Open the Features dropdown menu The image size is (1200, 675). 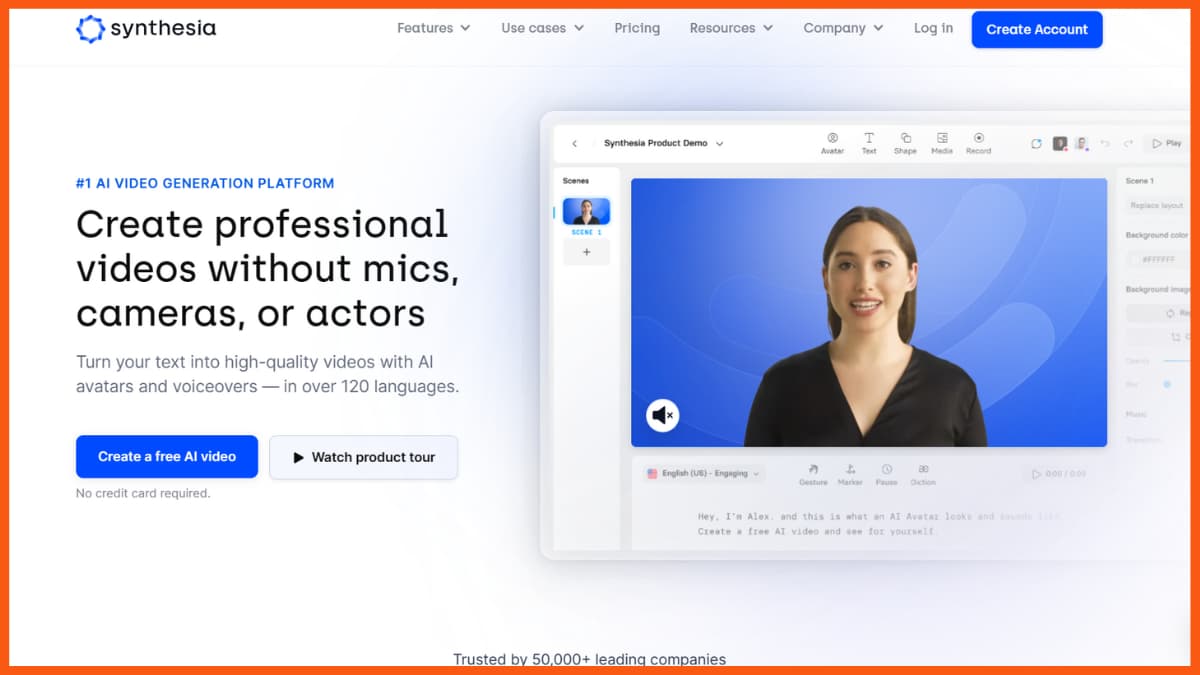coord(433,28)
